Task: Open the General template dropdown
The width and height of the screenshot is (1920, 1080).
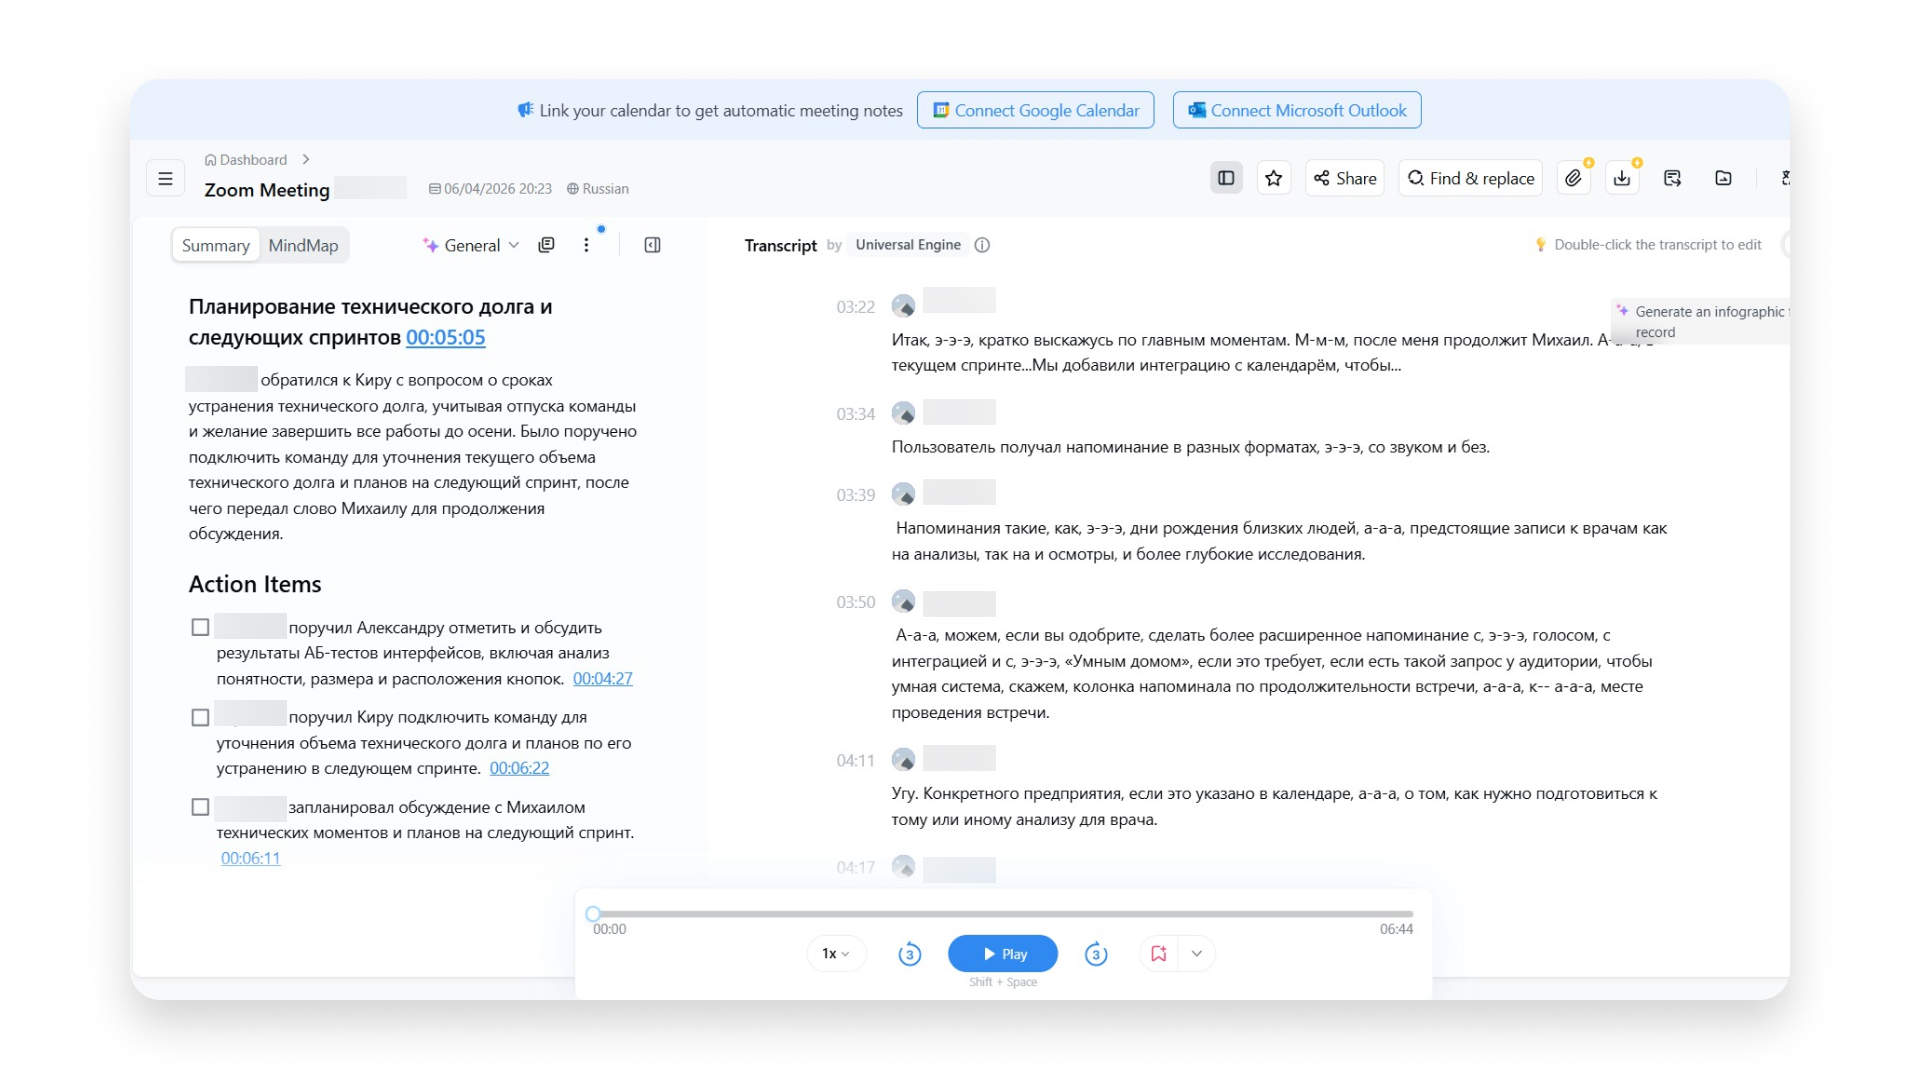Action: [x=471, y=245]
